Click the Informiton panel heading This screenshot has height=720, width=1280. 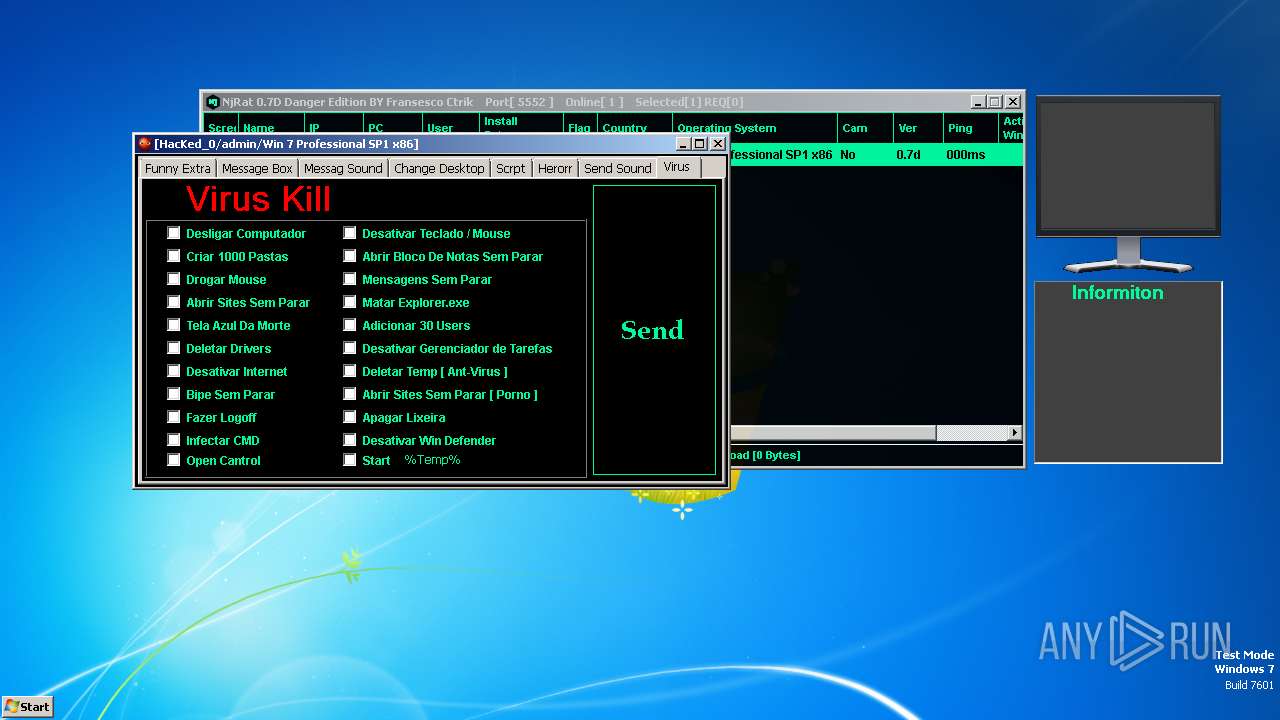coord(1117,293)
